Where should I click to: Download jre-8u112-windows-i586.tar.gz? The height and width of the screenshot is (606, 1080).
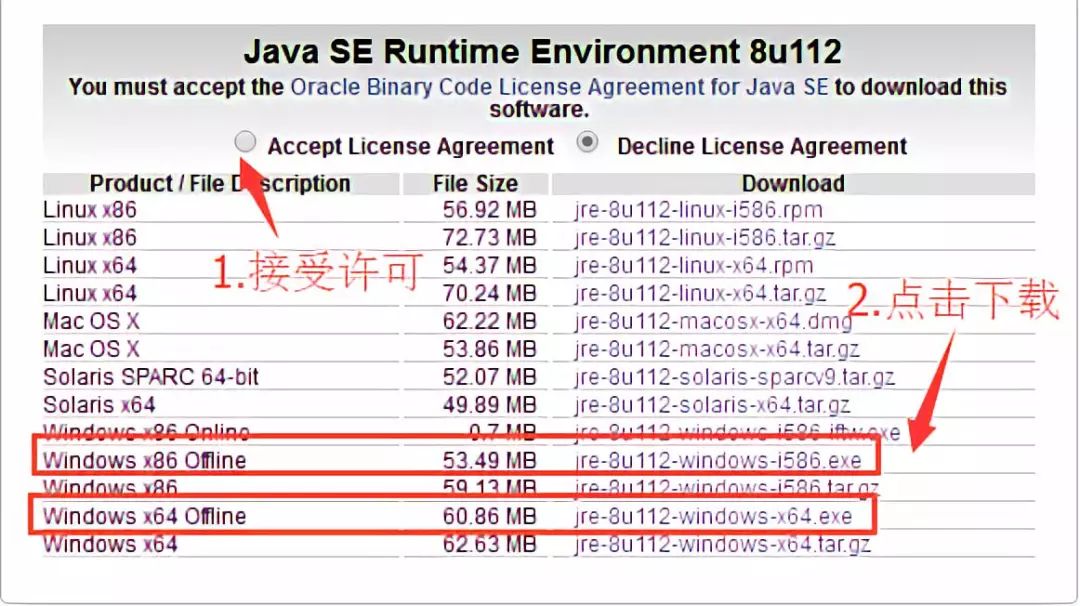tap(727, 488)
